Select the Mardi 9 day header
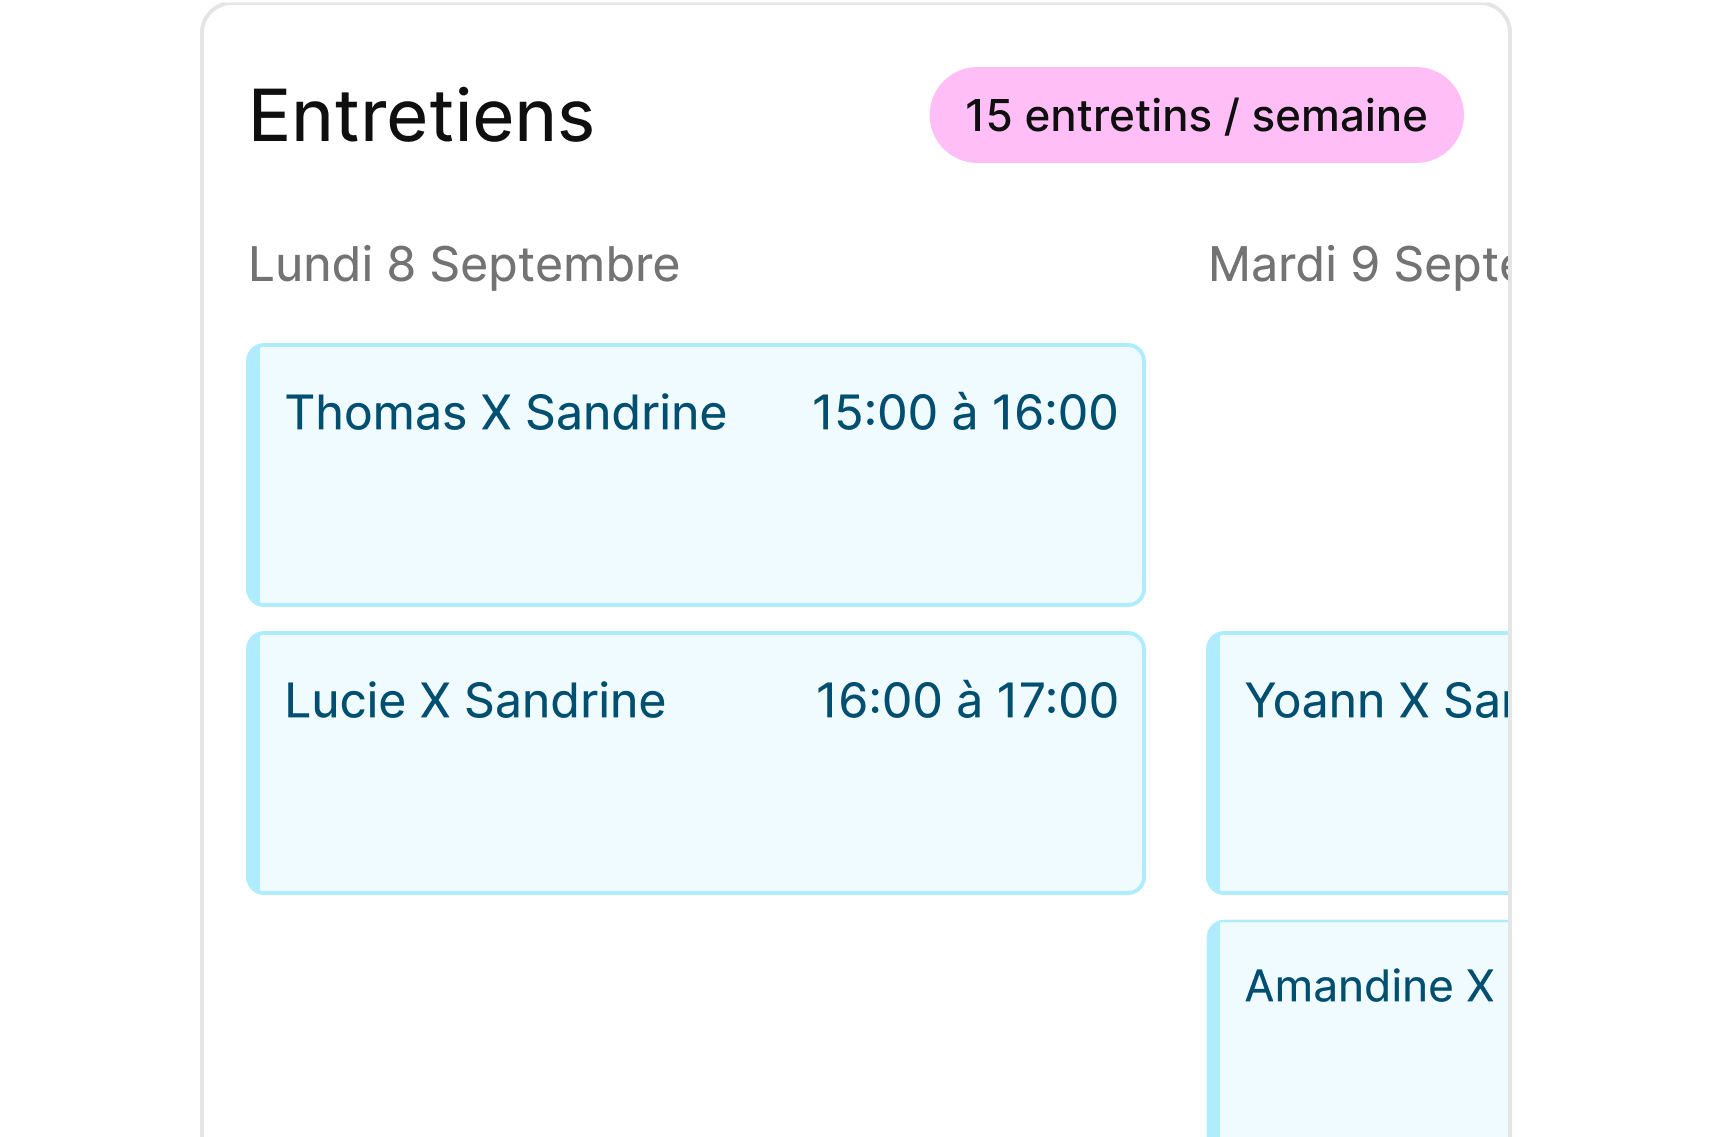This screenshot has width=1712, height=1137. coord(1358,265)
